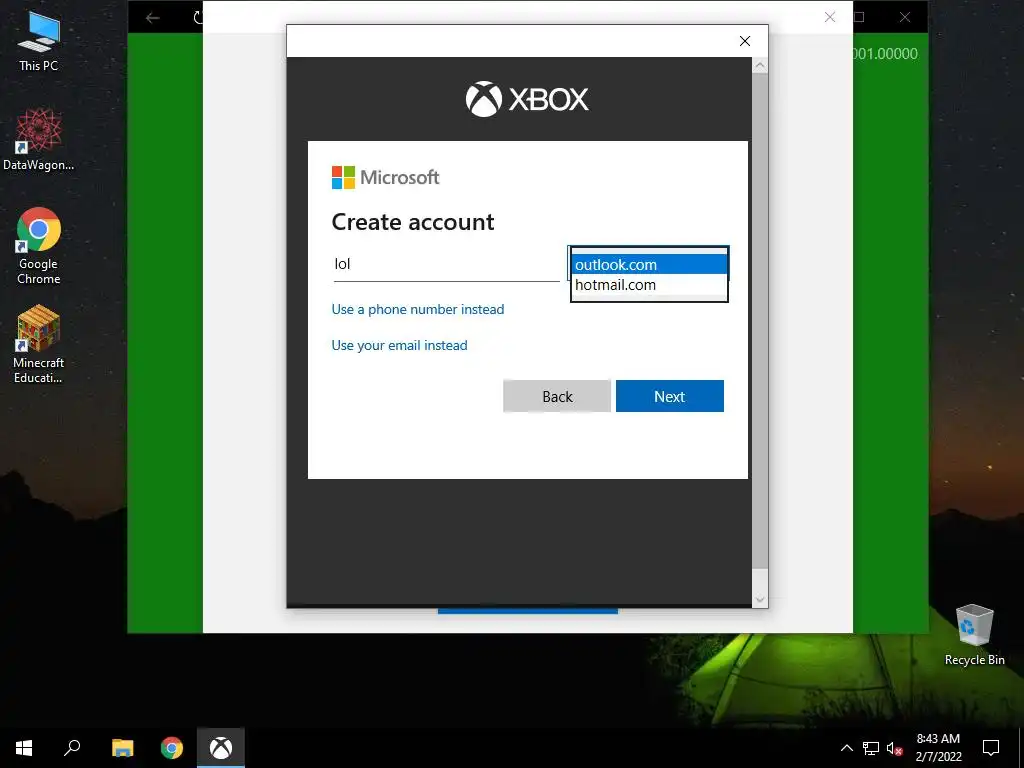Open This PC desktop icon
The width and height of the screenshot is (1024, 768).
(39, 41)
